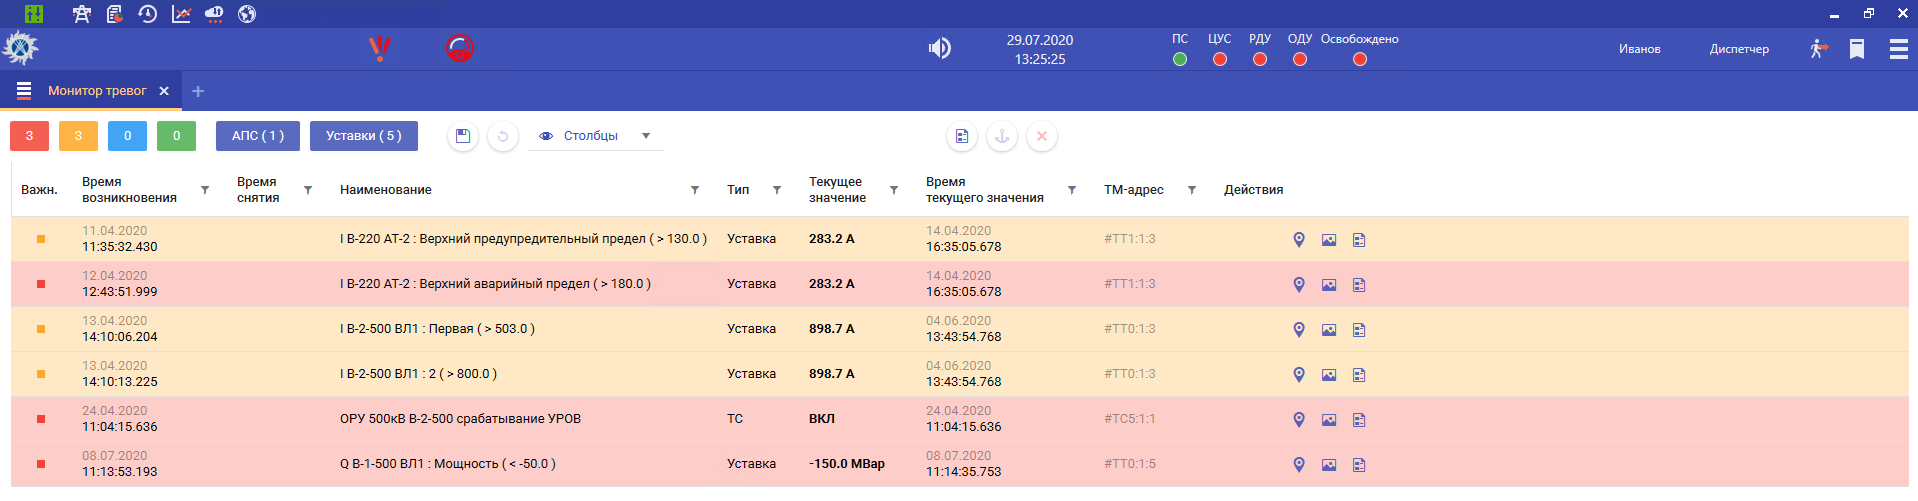
Task: Mute alarm sound with speaker icon
Action: (x=939, y=48)
